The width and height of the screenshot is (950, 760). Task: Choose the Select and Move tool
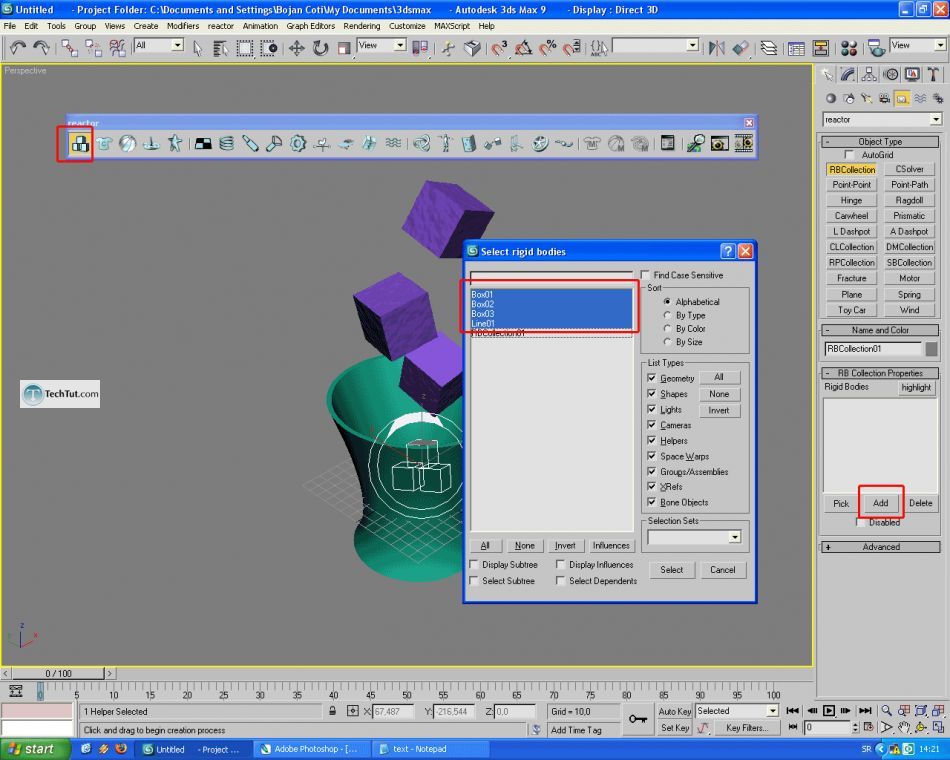(x=296, y=48)
